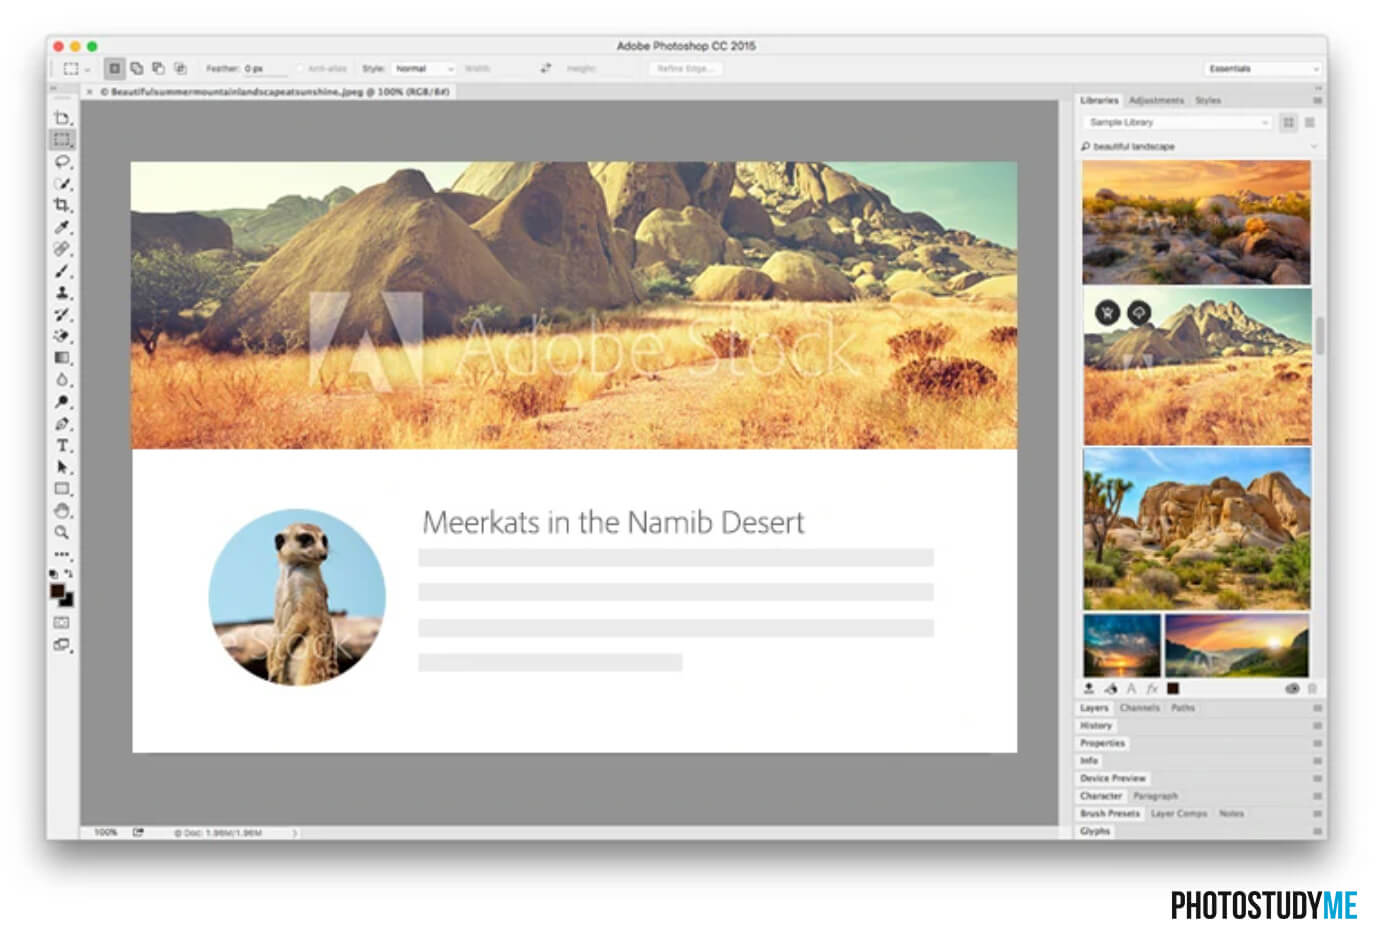Select the Gradient tool
This screenshot has height=936, width=1376.
point(62,358)
